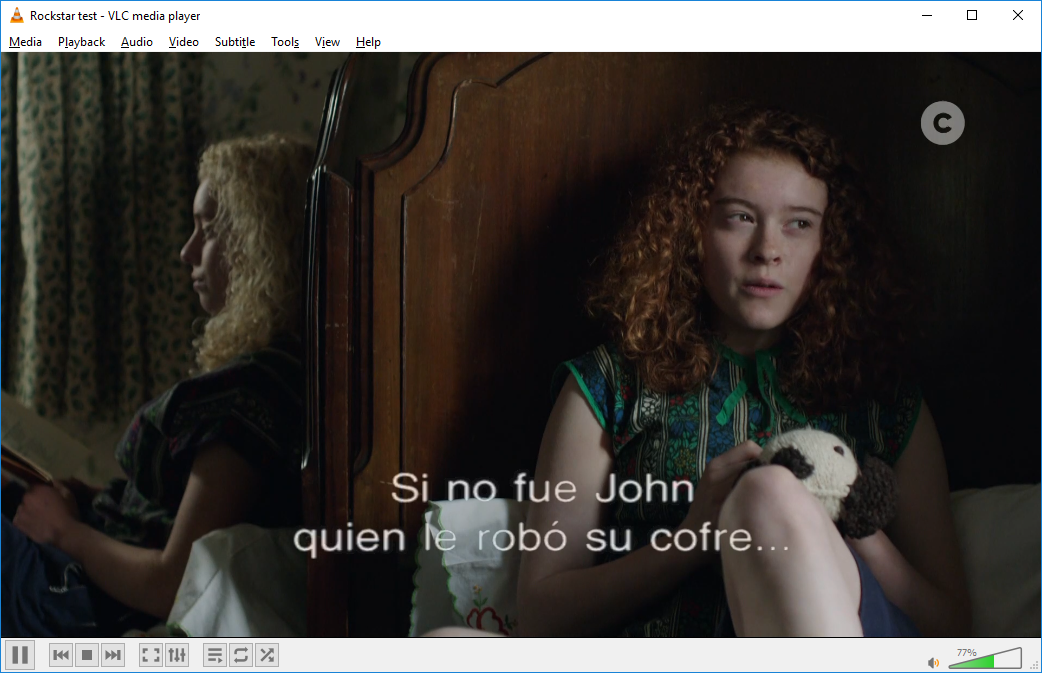The height and width of the screenshot is (673, 1042).
Task: Close the VLC media player window
Action: (1017, 15)
